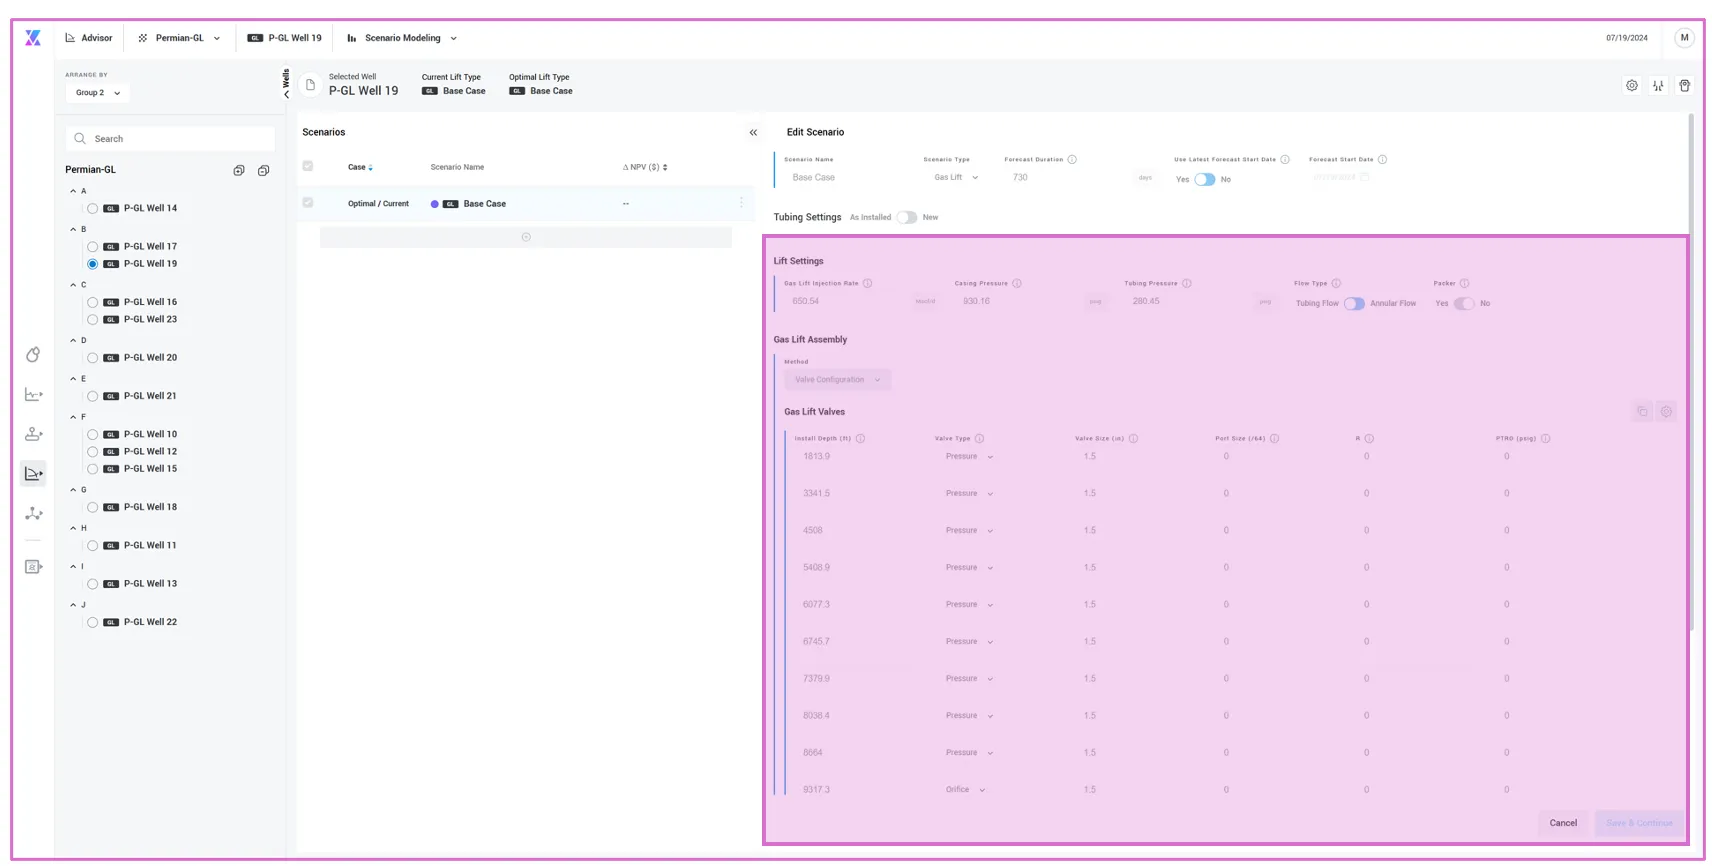
Task: Open the Arrange By Group 2 dropdown
Action: [x=98, y=93]
